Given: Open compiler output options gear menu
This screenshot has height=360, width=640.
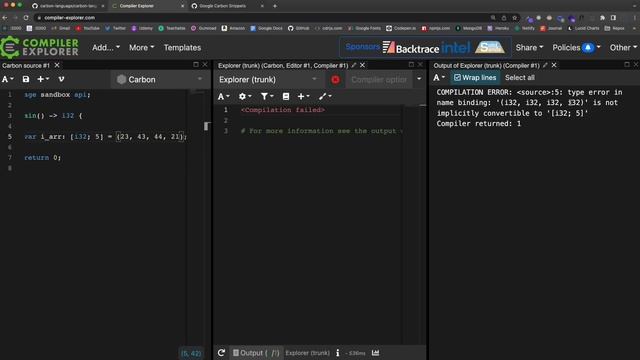Looking at the screenshot, I should click(x=244, y=96).
